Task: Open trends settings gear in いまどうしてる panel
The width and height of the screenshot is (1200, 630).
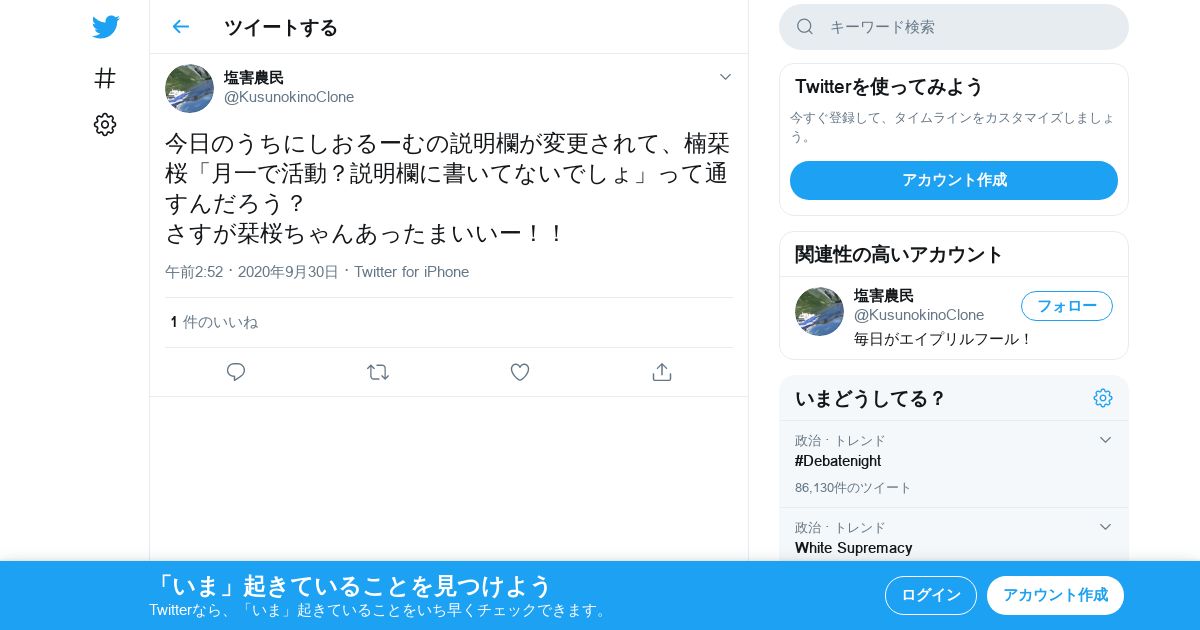Action: coord(1103,398)
